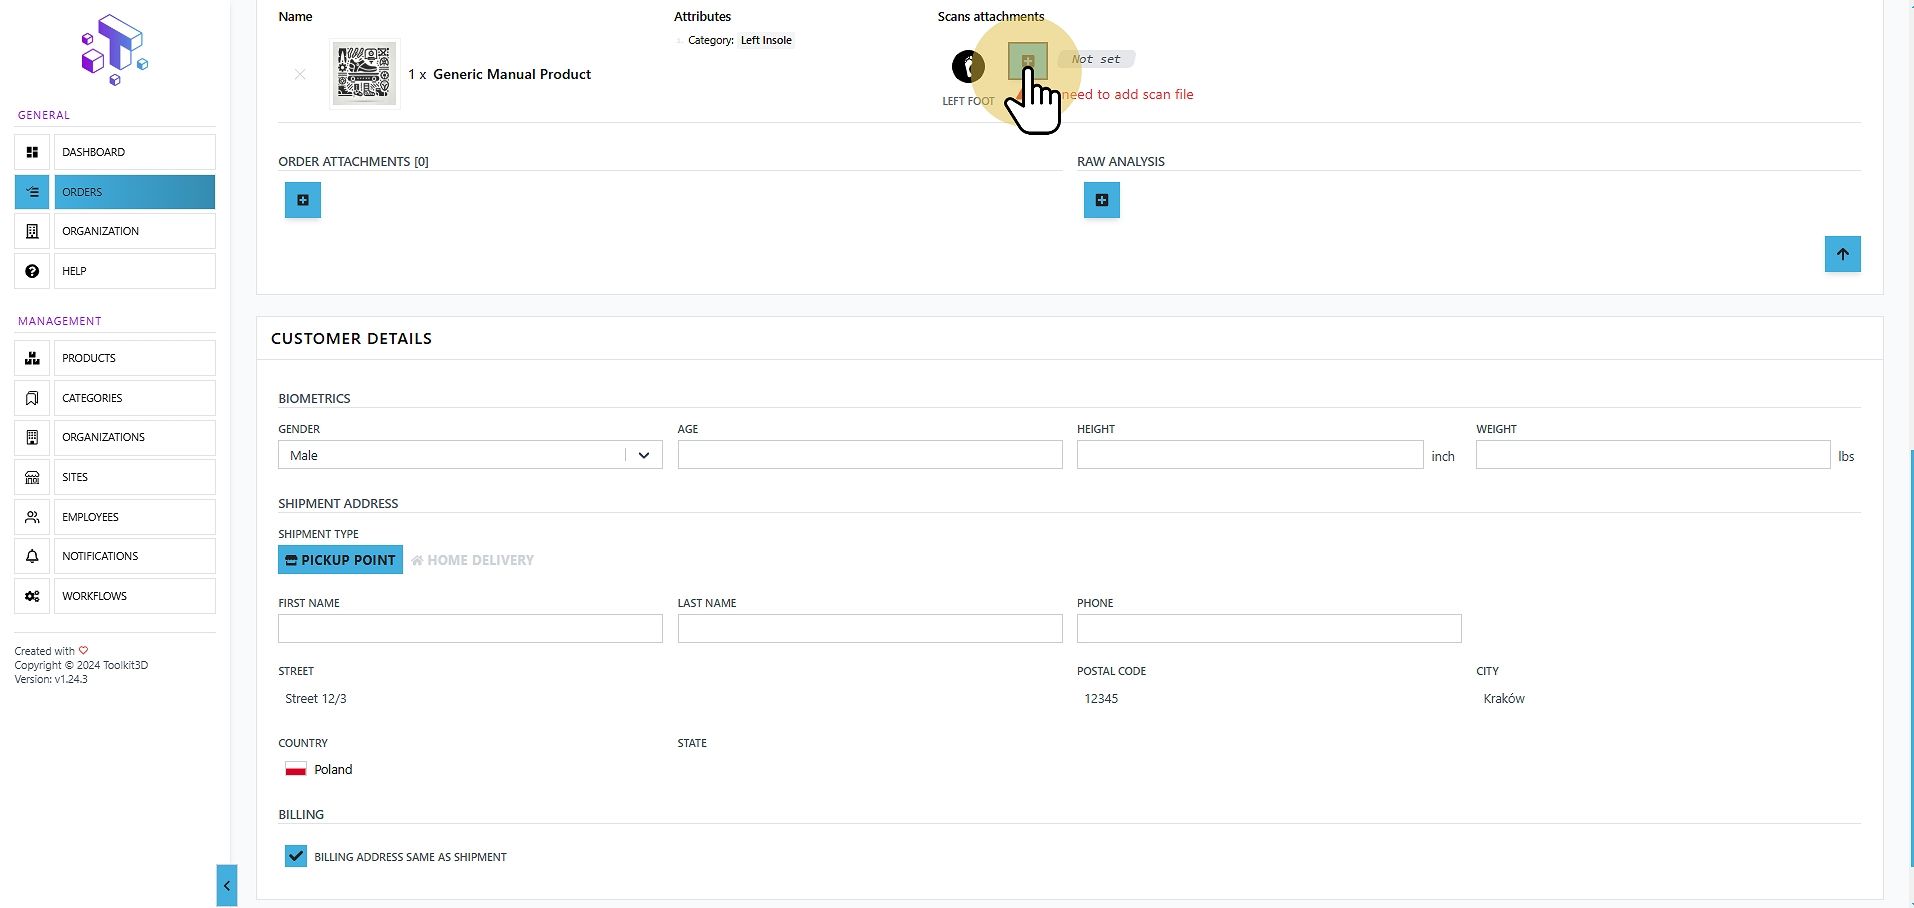Click the Version v1.24.3 text
Image resolution: width=1914 pixels, height=908 pixels.
click(51, 679)
